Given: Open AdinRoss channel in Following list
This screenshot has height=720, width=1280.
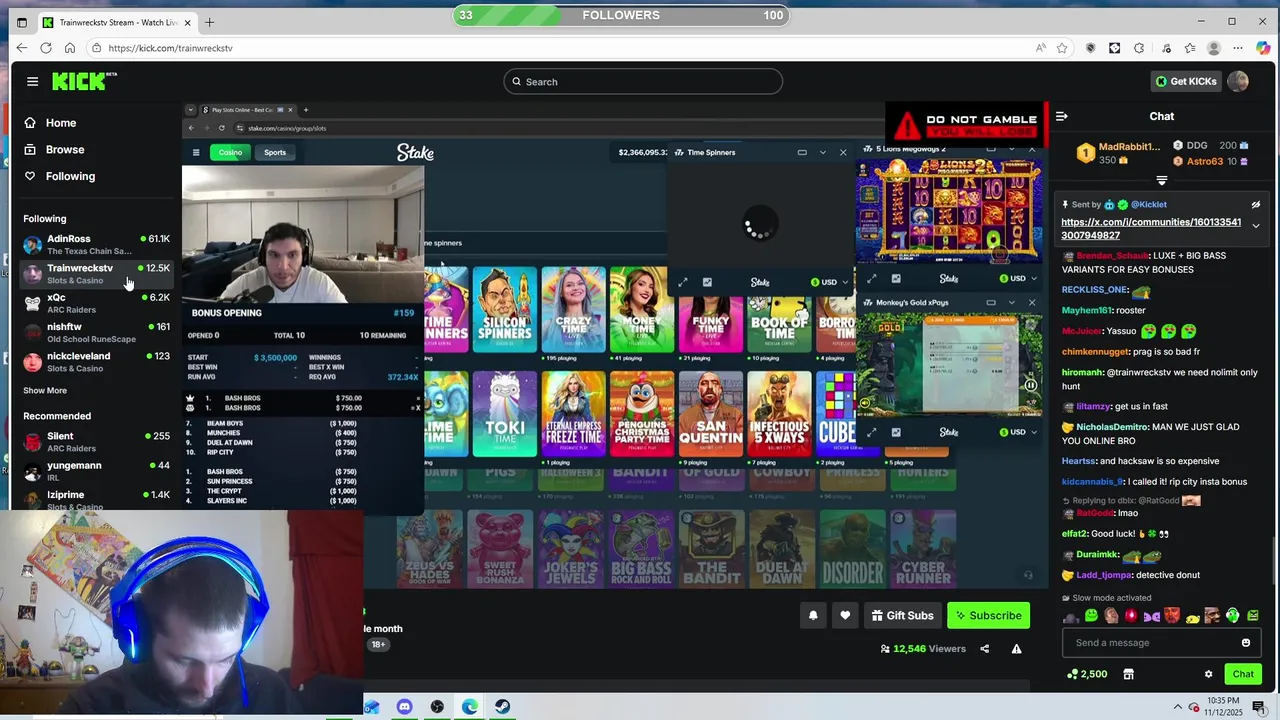Looking at the screenshot, I should (x=96, y=244).
